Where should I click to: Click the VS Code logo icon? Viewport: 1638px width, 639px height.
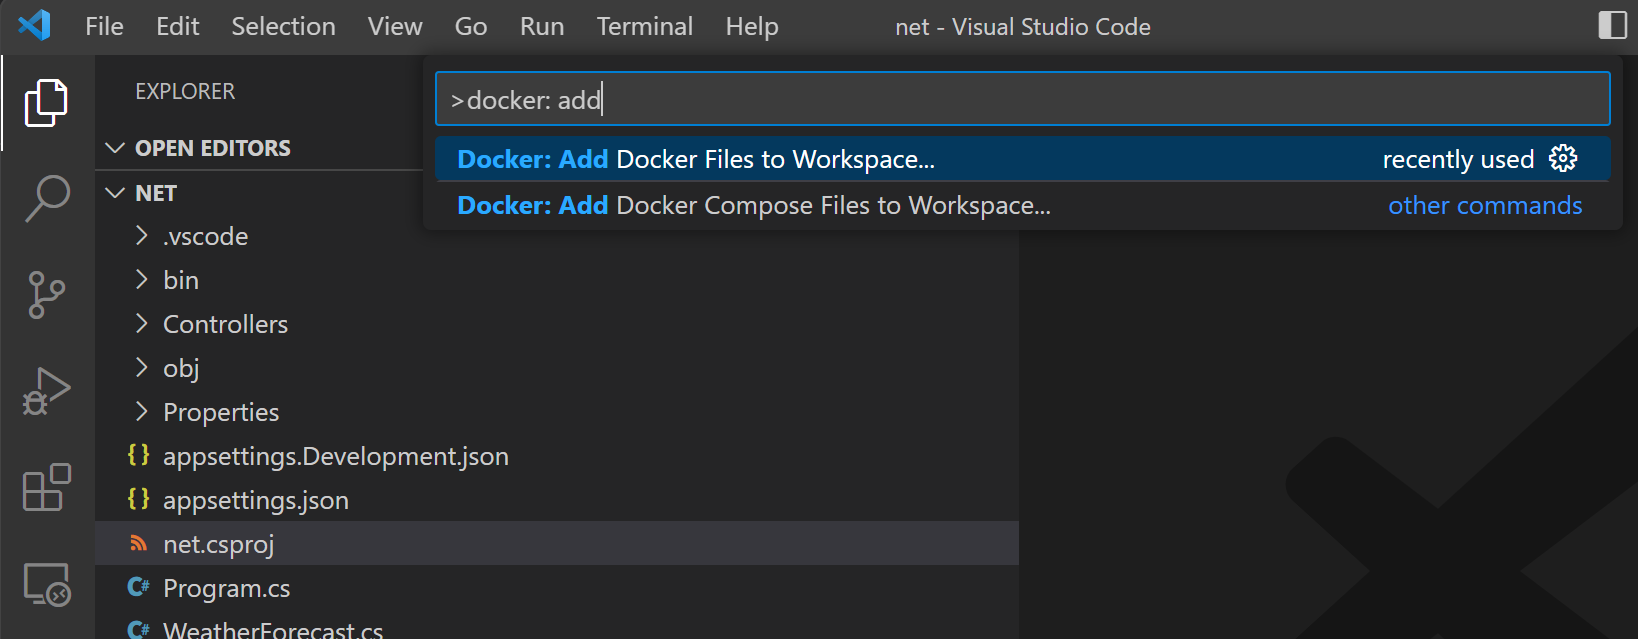35,25
